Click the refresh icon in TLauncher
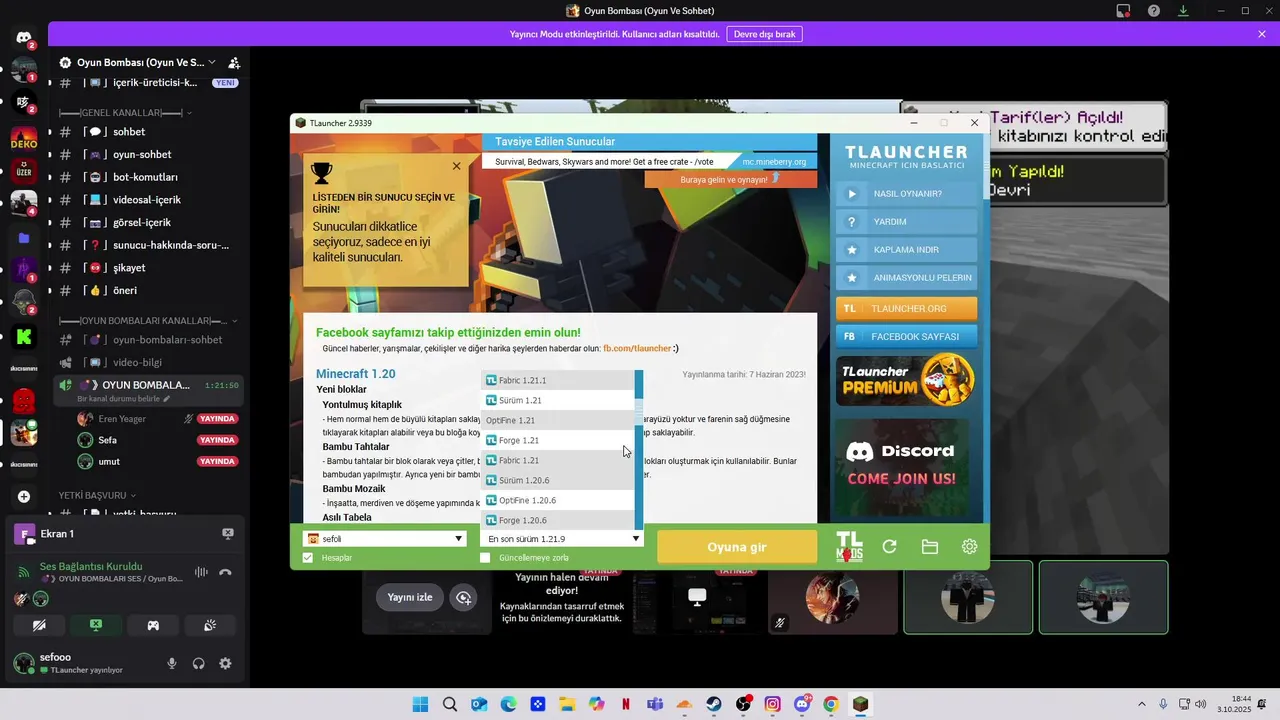 click(x=889, y=547)
